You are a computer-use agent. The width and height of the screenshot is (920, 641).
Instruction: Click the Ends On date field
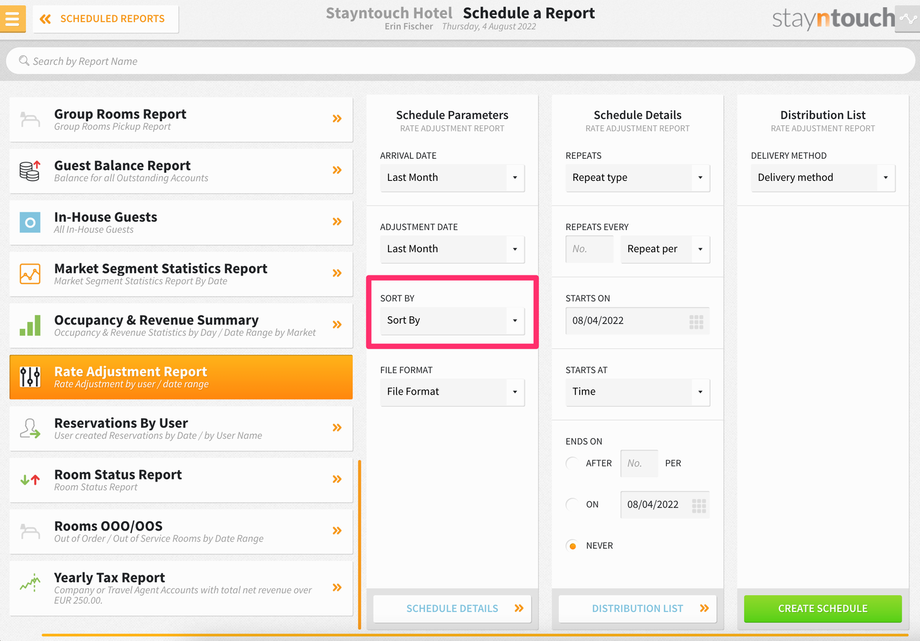(x=665, y=505)
